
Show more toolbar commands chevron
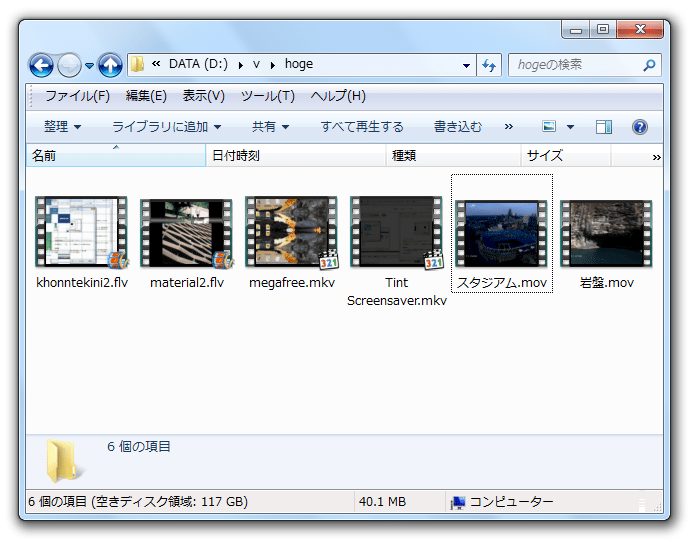[509, 127]
